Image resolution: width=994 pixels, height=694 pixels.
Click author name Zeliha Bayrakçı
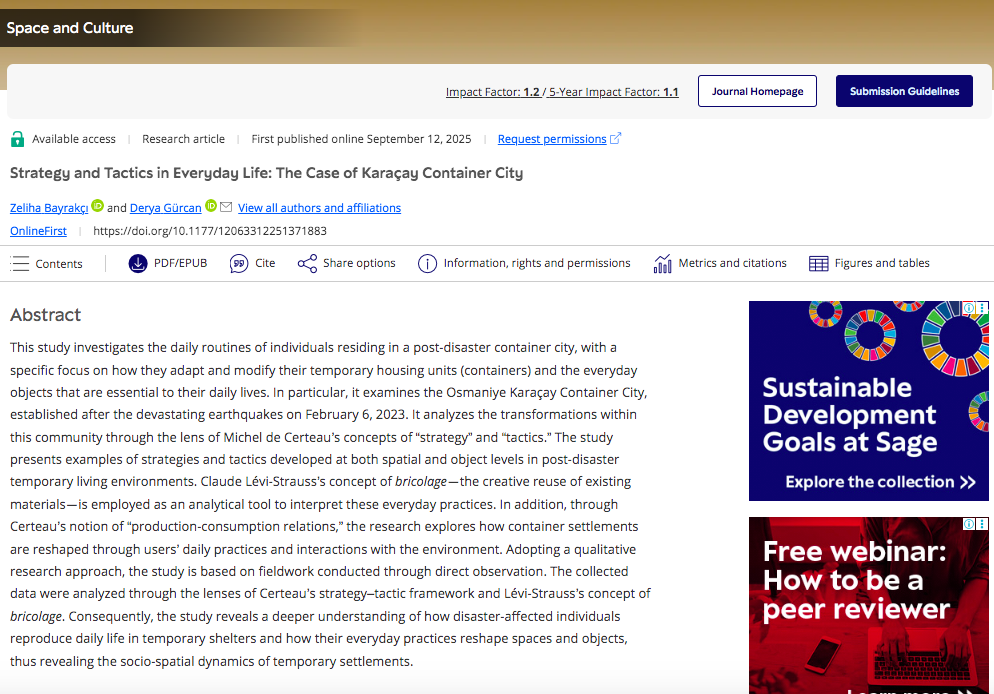[49, 208]
